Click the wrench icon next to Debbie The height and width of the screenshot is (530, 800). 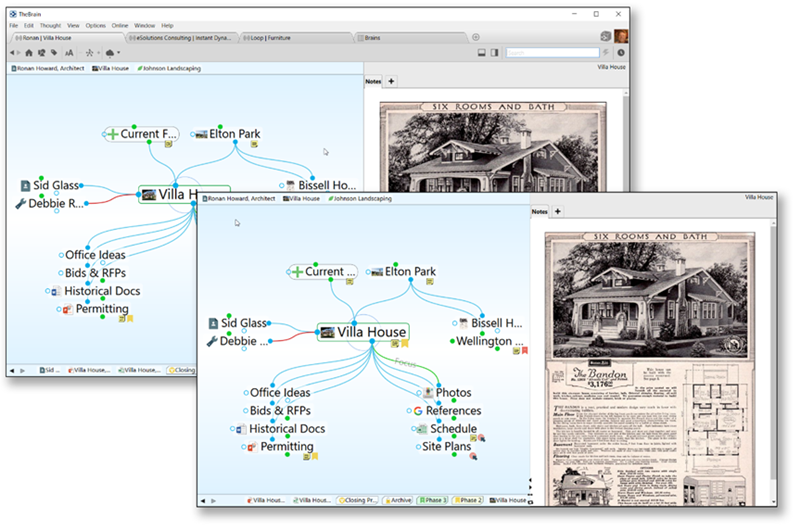point(212,341)
